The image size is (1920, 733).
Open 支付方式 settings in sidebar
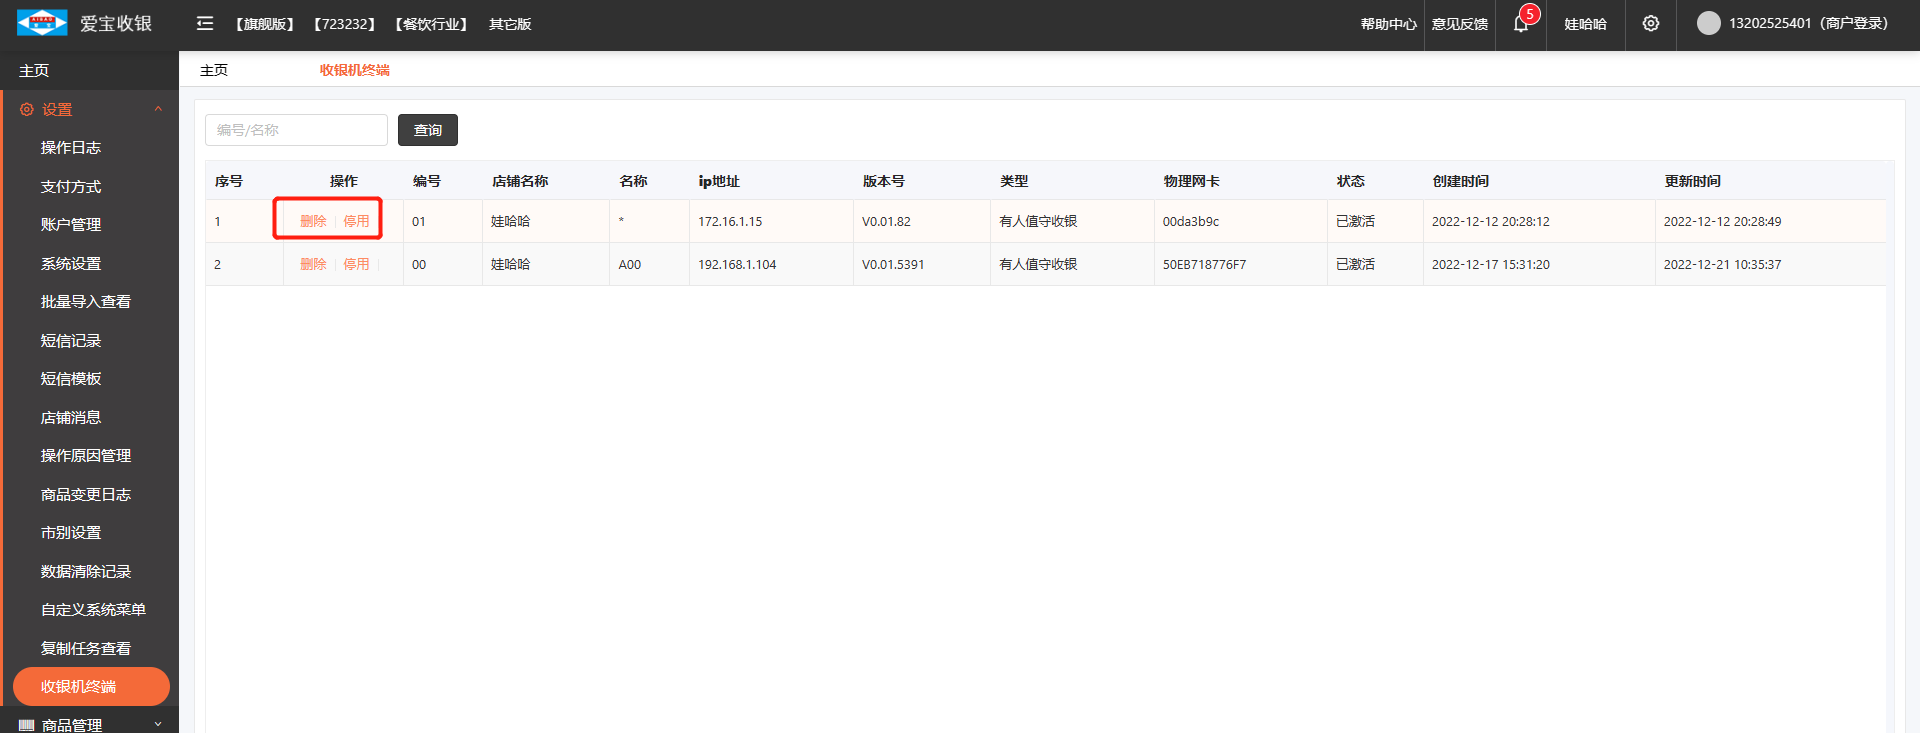click(70, 187)
